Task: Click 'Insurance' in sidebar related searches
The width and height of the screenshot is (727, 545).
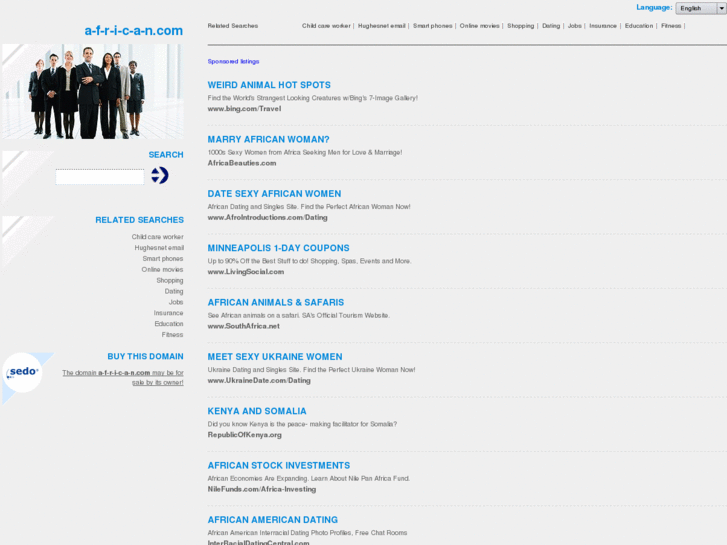Action: (x=168, y=313)
